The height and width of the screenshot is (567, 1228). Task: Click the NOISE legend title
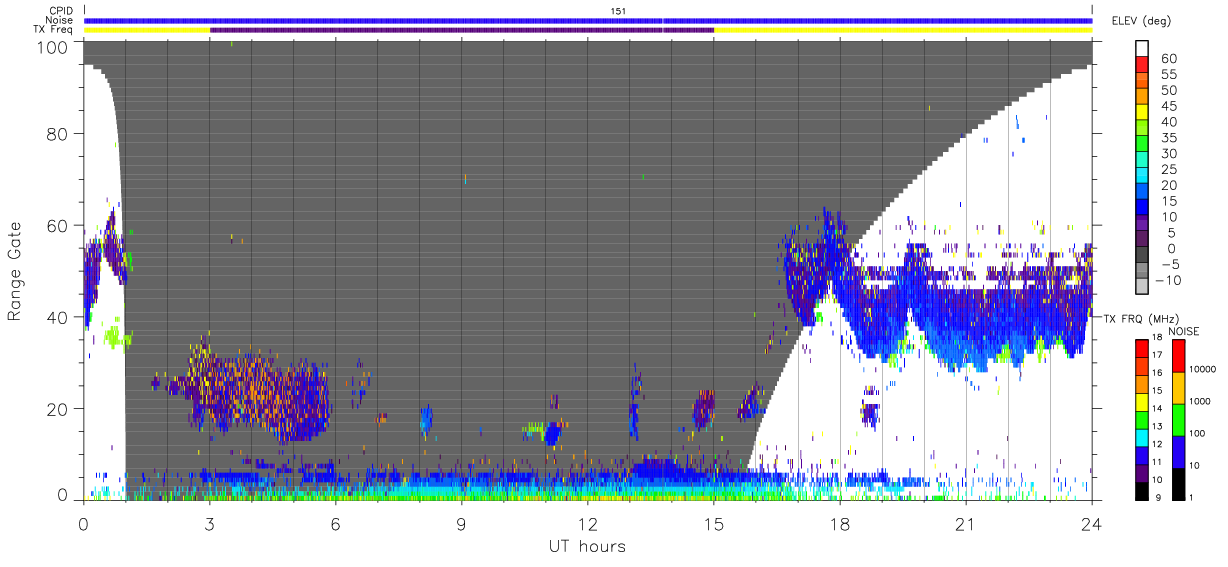[1183, 331]
